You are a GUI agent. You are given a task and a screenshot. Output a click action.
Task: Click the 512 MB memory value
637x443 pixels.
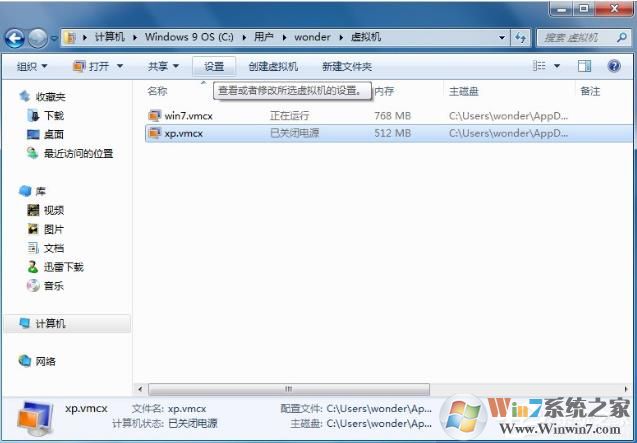point(392,133)
